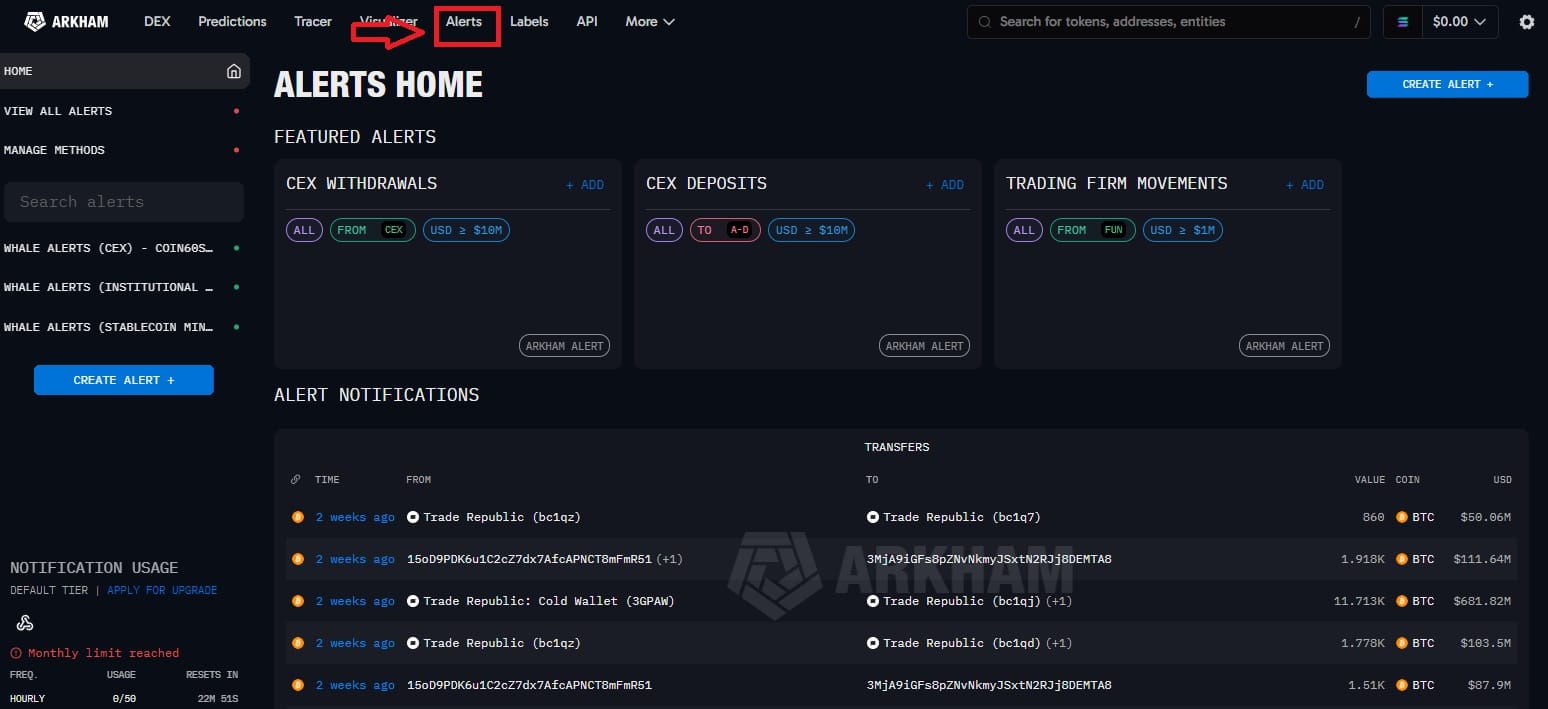Image resolution: width=1548 pixels, height=709 pixels.
Task: Click the BTC coin icon in the 1.918K value row
Action: pos(1402,559)
